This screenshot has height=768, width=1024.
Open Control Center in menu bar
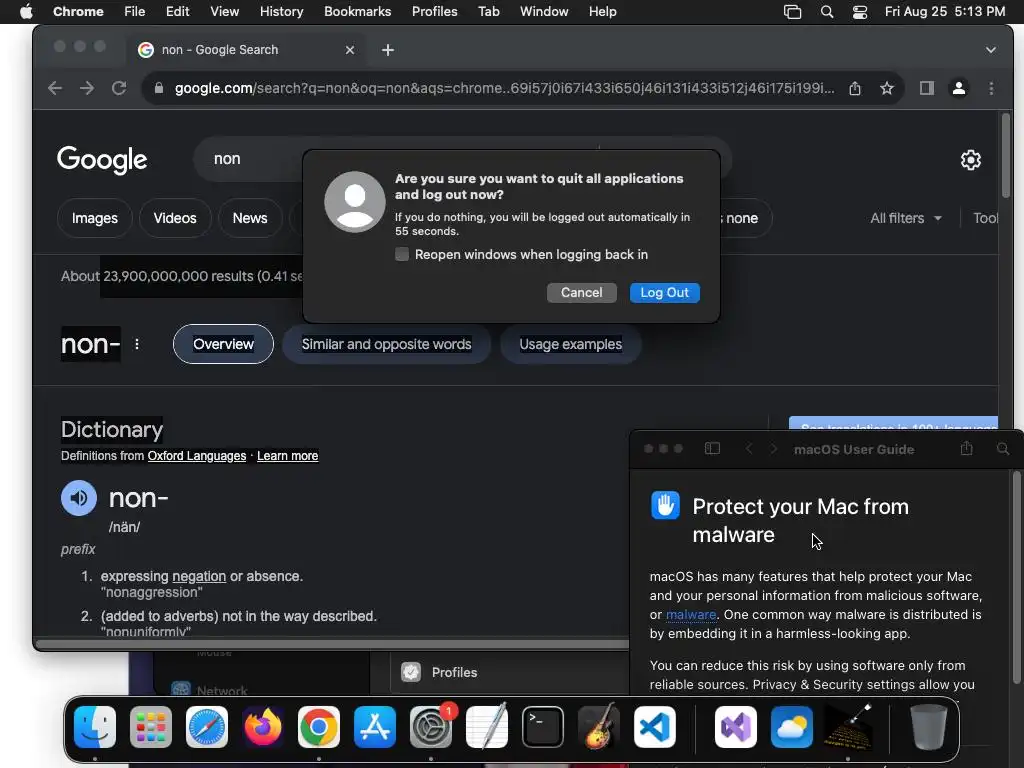[860, 12]
